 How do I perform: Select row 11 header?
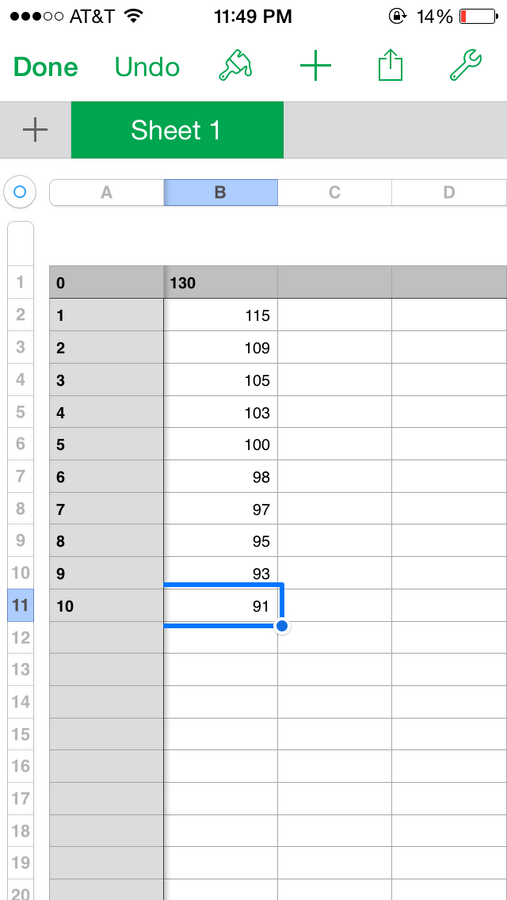click(21, 605)
